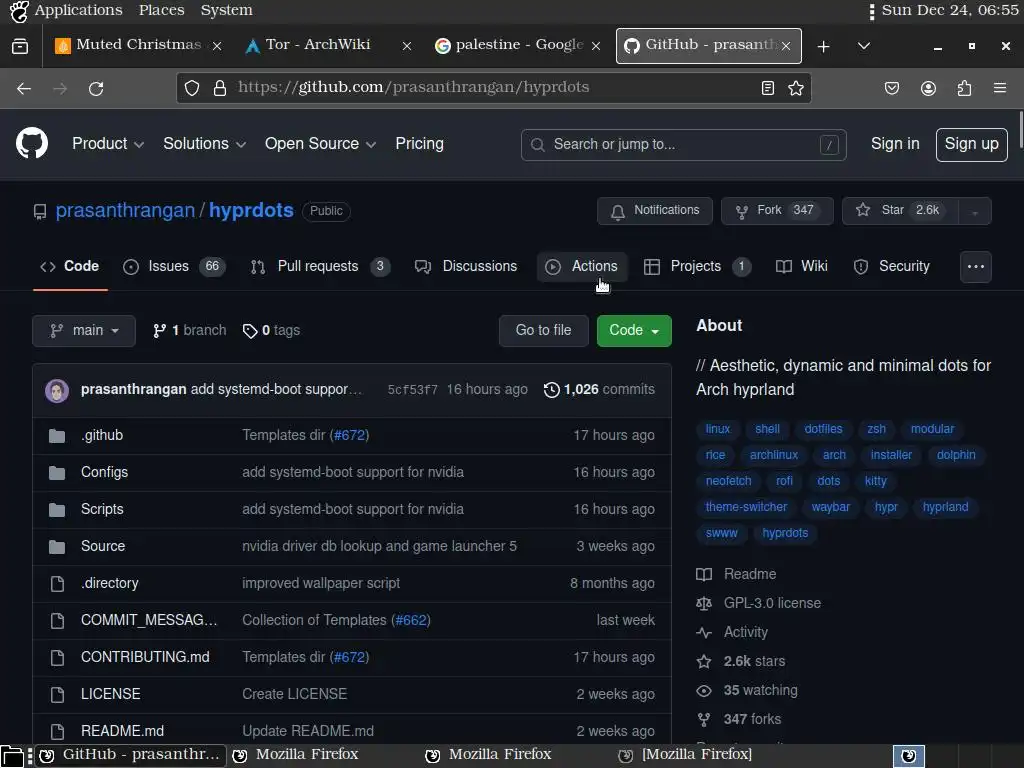Open the green Code dropdown
Image resolution: width=1024 pixels, height=768 pixels.
(633, 330)
